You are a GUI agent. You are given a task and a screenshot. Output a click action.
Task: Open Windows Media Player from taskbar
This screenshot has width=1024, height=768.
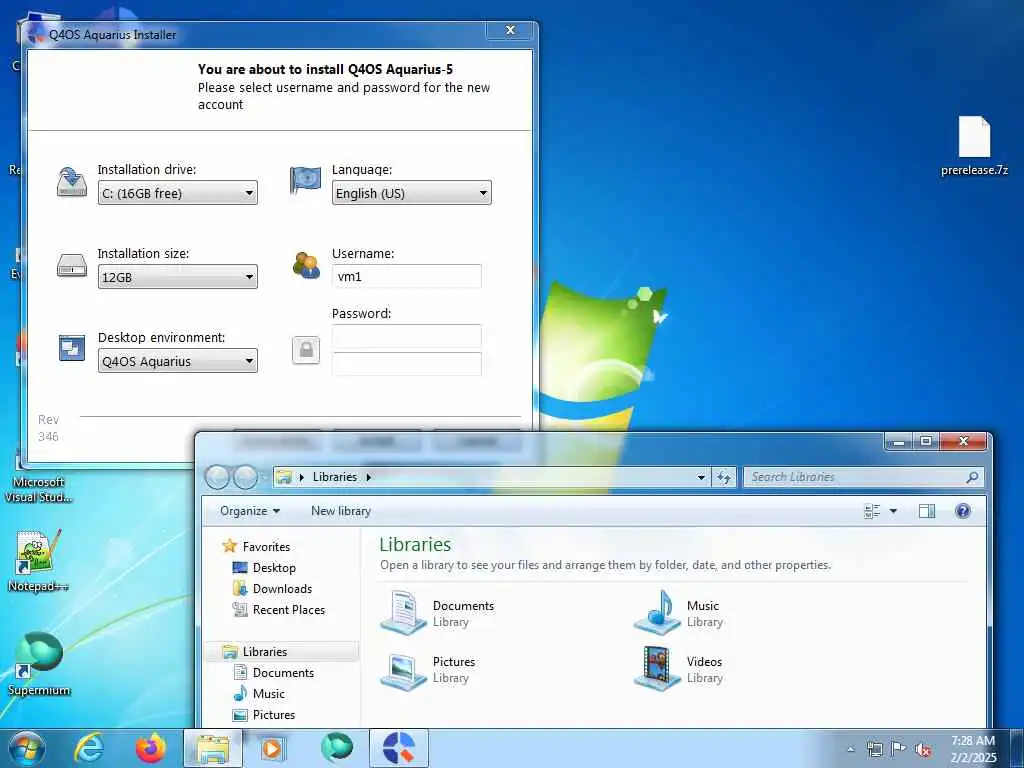click(272, 748)
